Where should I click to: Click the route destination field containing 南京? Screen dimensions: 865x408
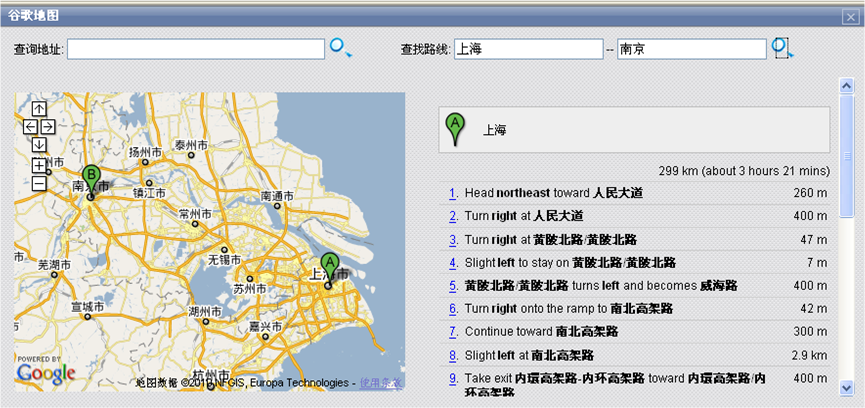691,49
